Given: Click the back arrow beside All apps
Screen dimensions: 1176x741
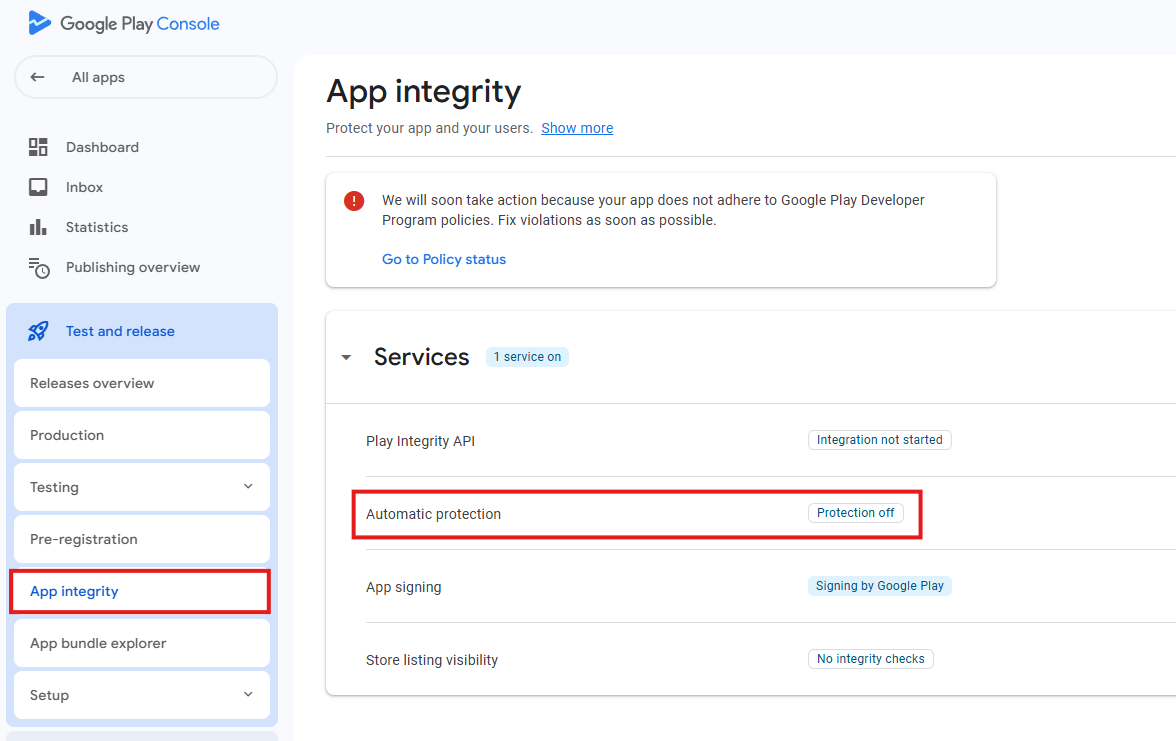Looking at the screenshot, I should click(38, 77).
